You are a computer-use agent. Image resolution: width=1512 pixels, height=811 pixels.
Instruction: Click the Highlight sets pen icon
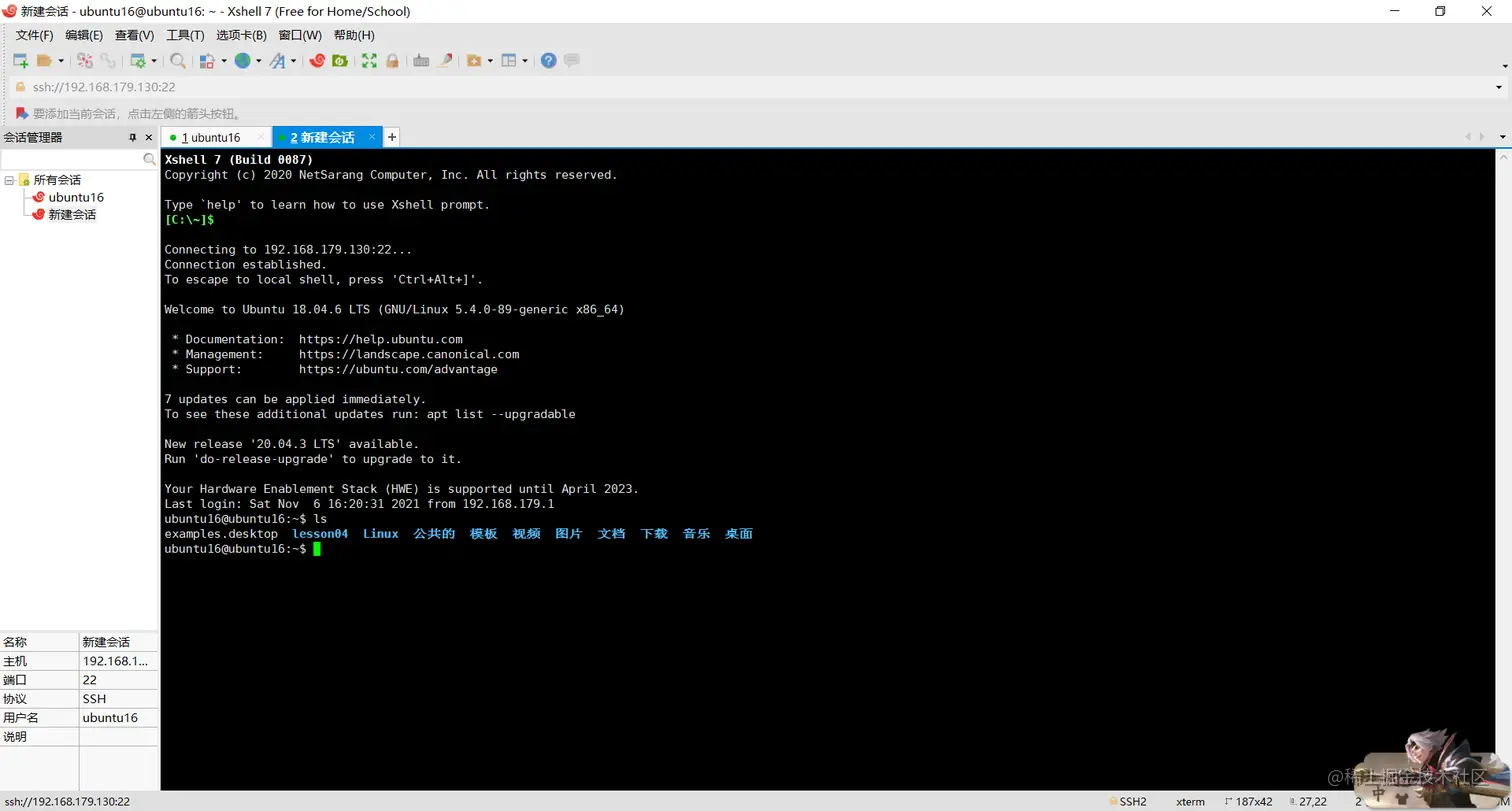click(446, 61)
